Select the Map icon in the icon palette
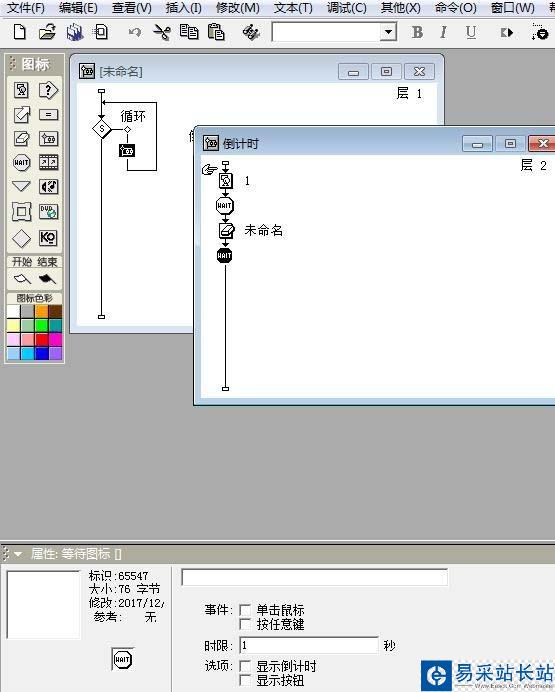Image resolution: width=555 pixels, height=692 pixels. click(48, 139)
